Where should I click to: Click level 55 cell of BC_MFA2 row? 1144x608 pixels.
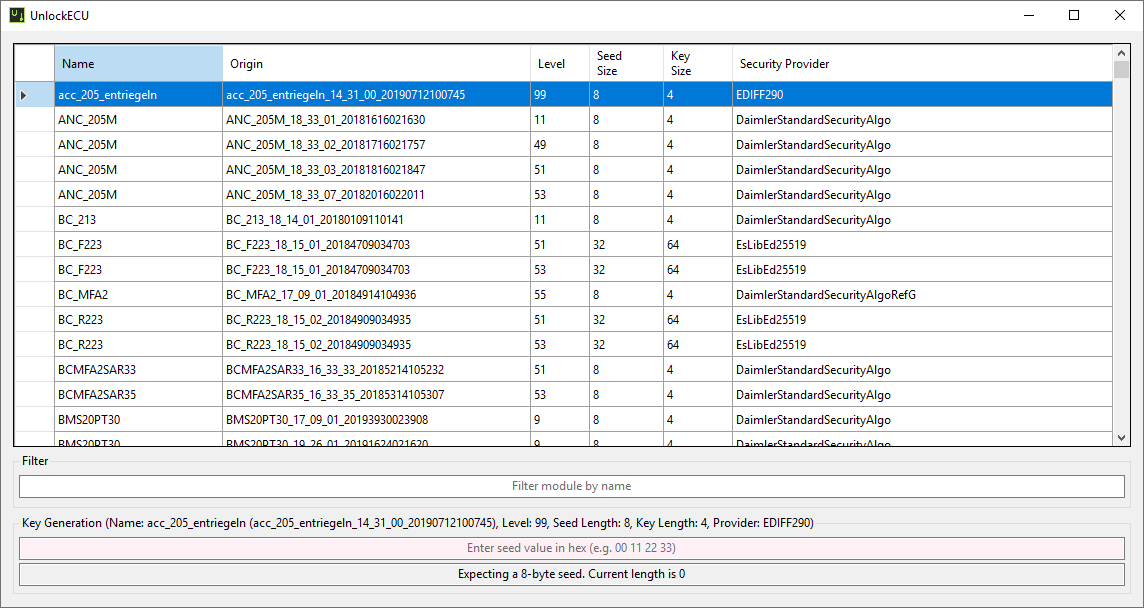560,294
